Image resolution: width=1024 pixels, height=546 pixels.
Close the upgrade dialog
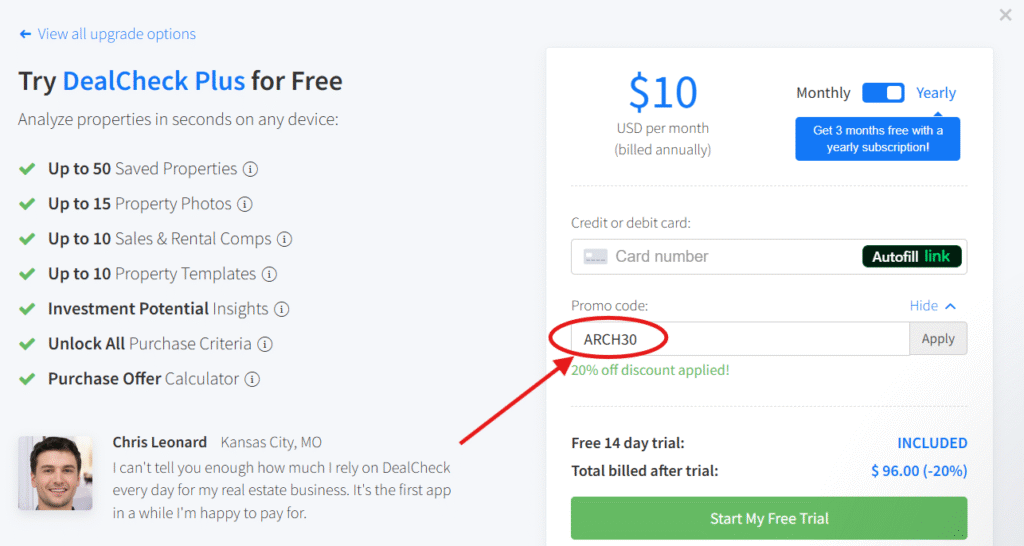point(1005,15)
